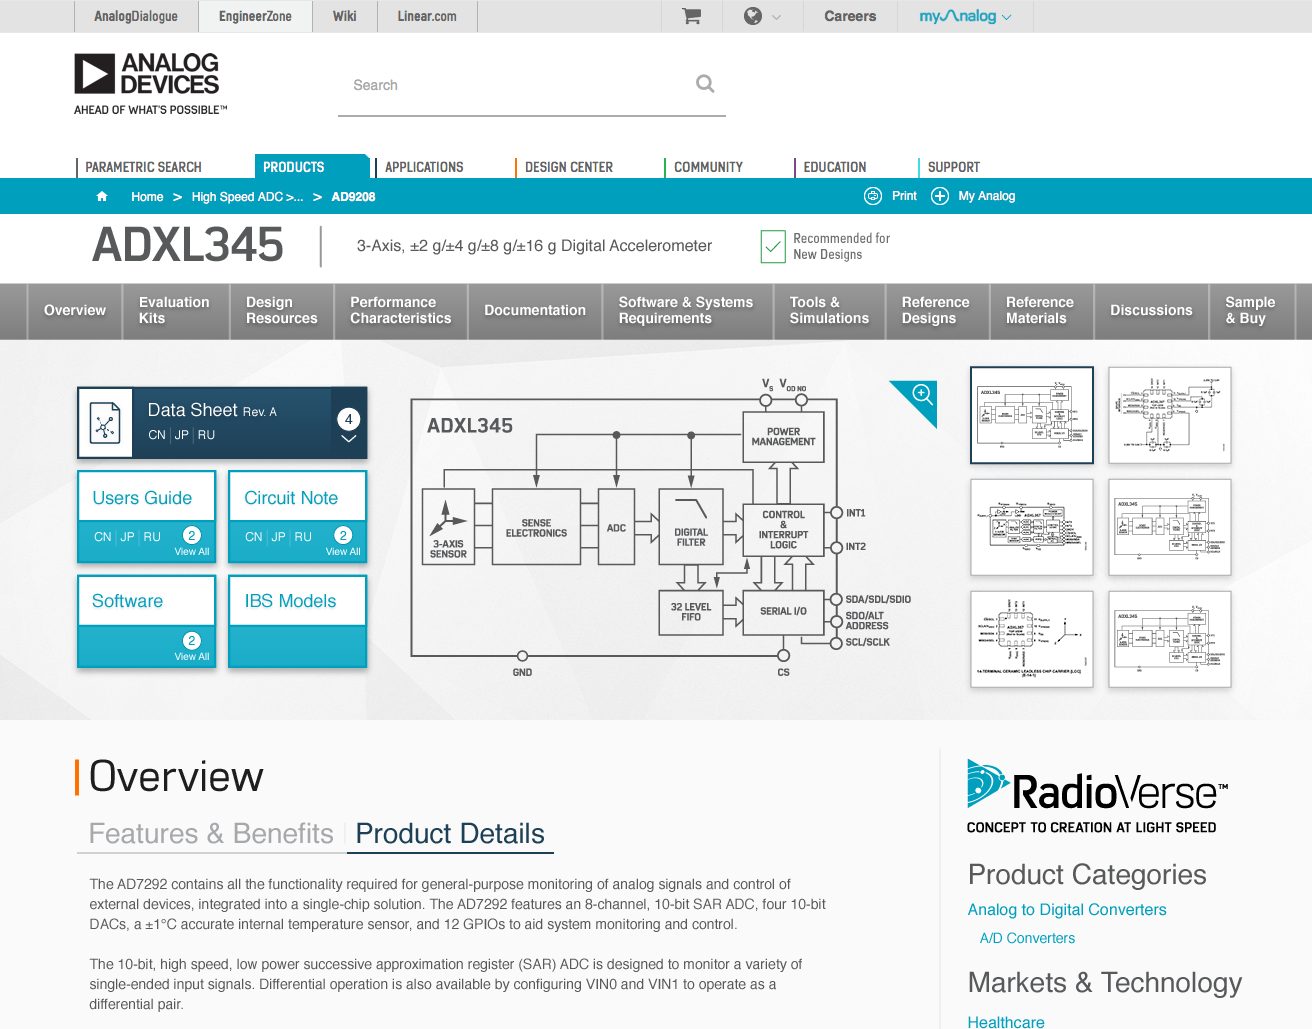1312x1029 pixels.
Task: Select JP language under Circuit Note
Action: click(x=279, y=537)
